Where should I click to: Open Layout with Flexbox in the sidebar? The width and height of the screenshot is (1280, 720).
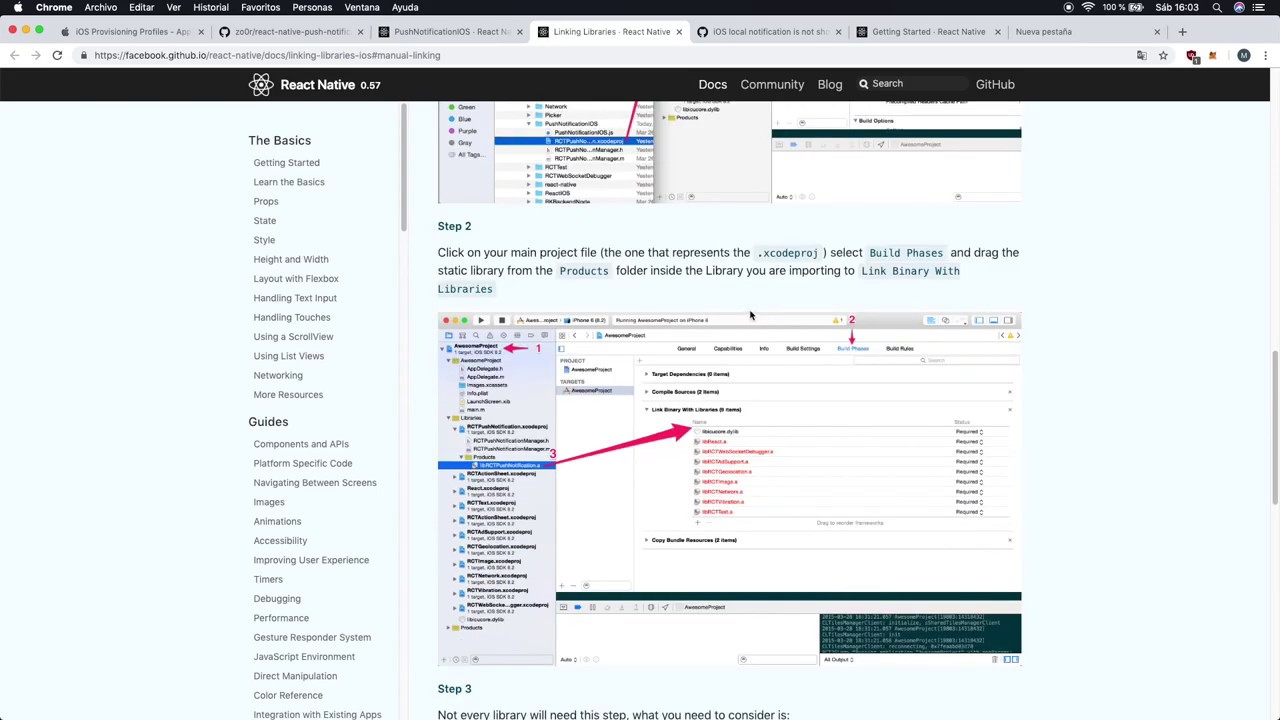pos(296,279)
